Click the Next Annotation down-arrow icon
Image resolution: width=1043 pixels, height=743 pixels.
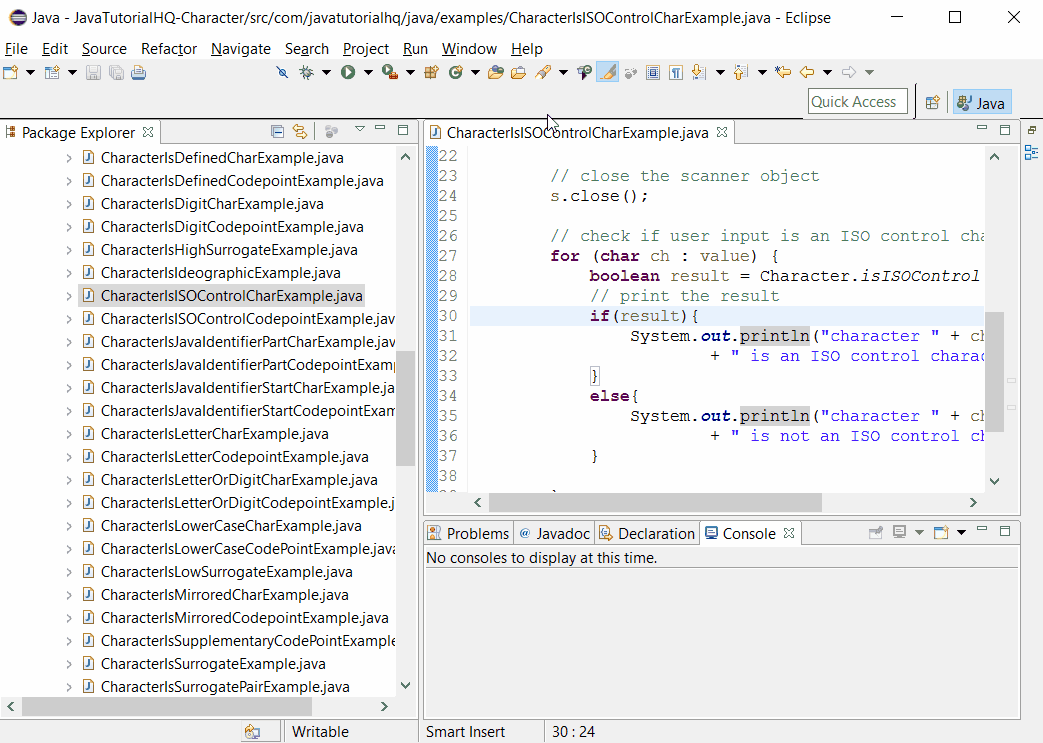pos(698,73)
